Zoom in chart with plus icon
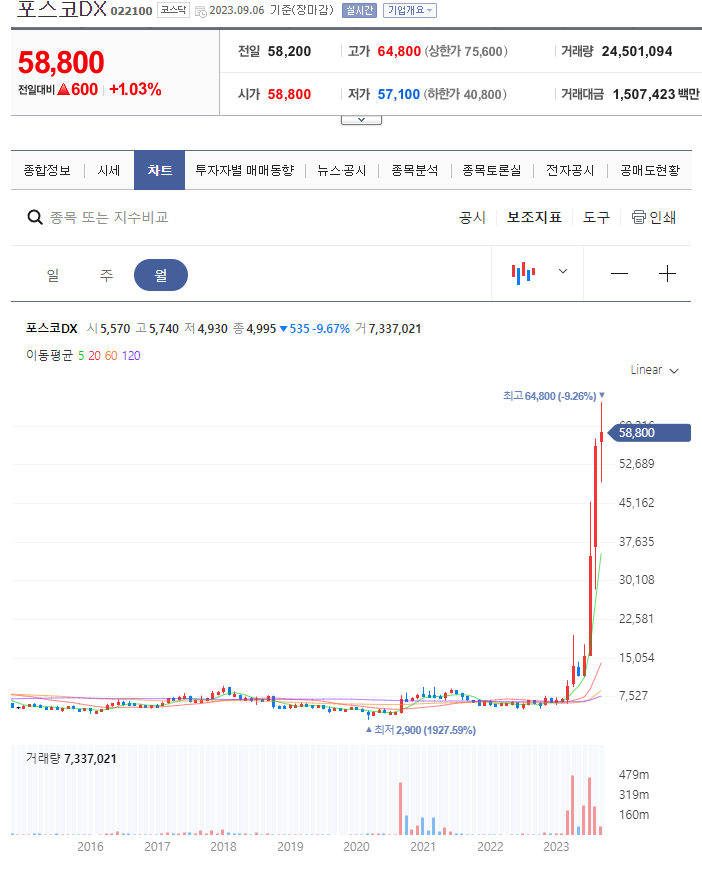 coord(667,274)
